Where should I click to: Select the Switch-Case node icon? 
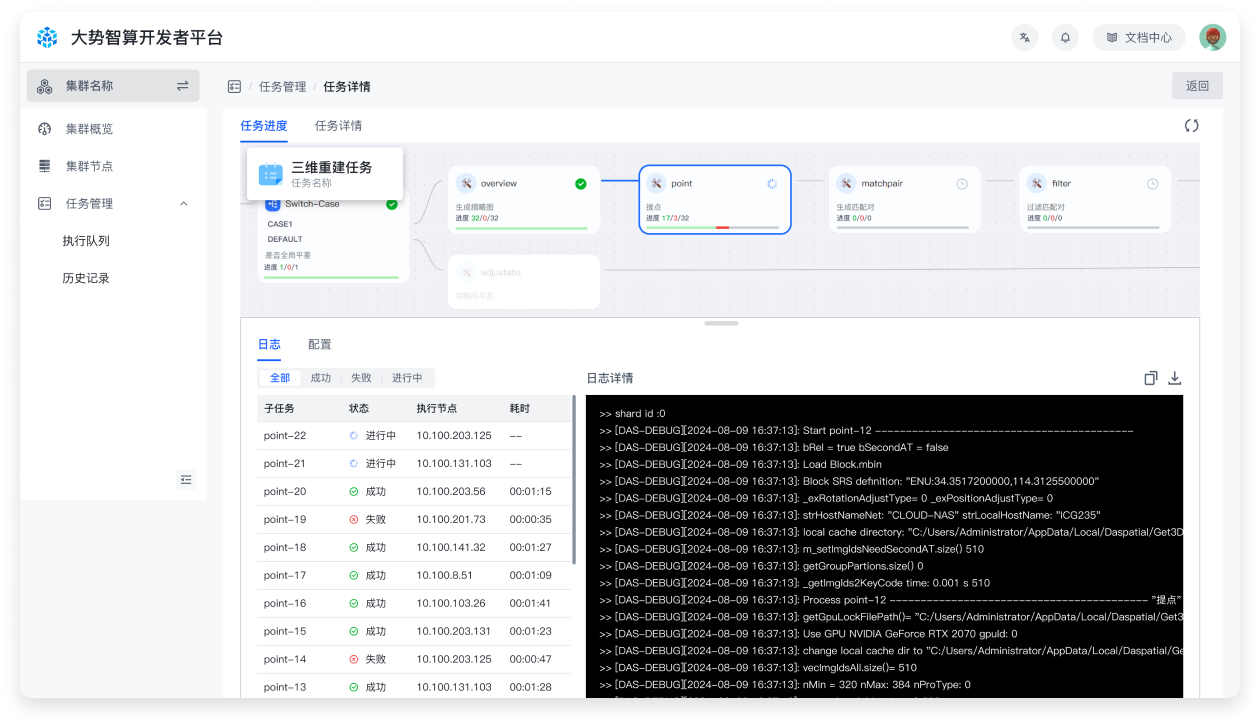(273, 204)
